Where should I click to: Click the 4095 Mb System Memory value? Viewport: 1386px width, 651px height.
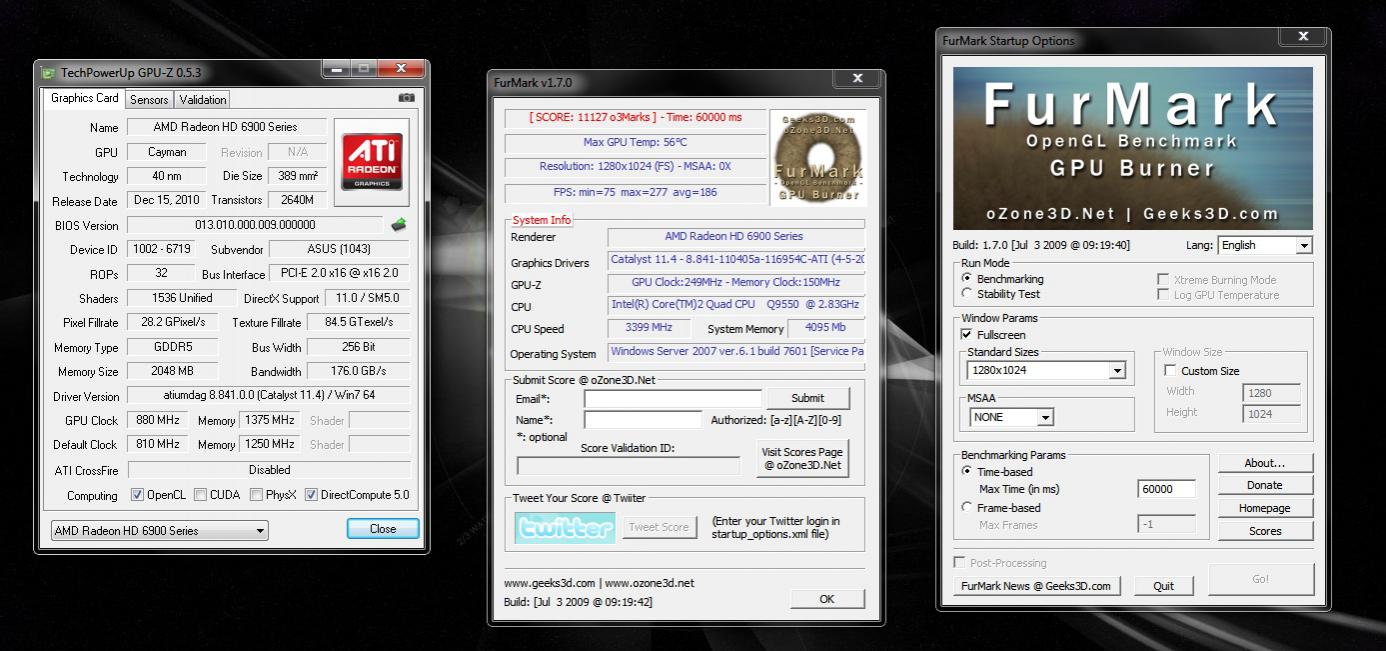coord(826,328)
